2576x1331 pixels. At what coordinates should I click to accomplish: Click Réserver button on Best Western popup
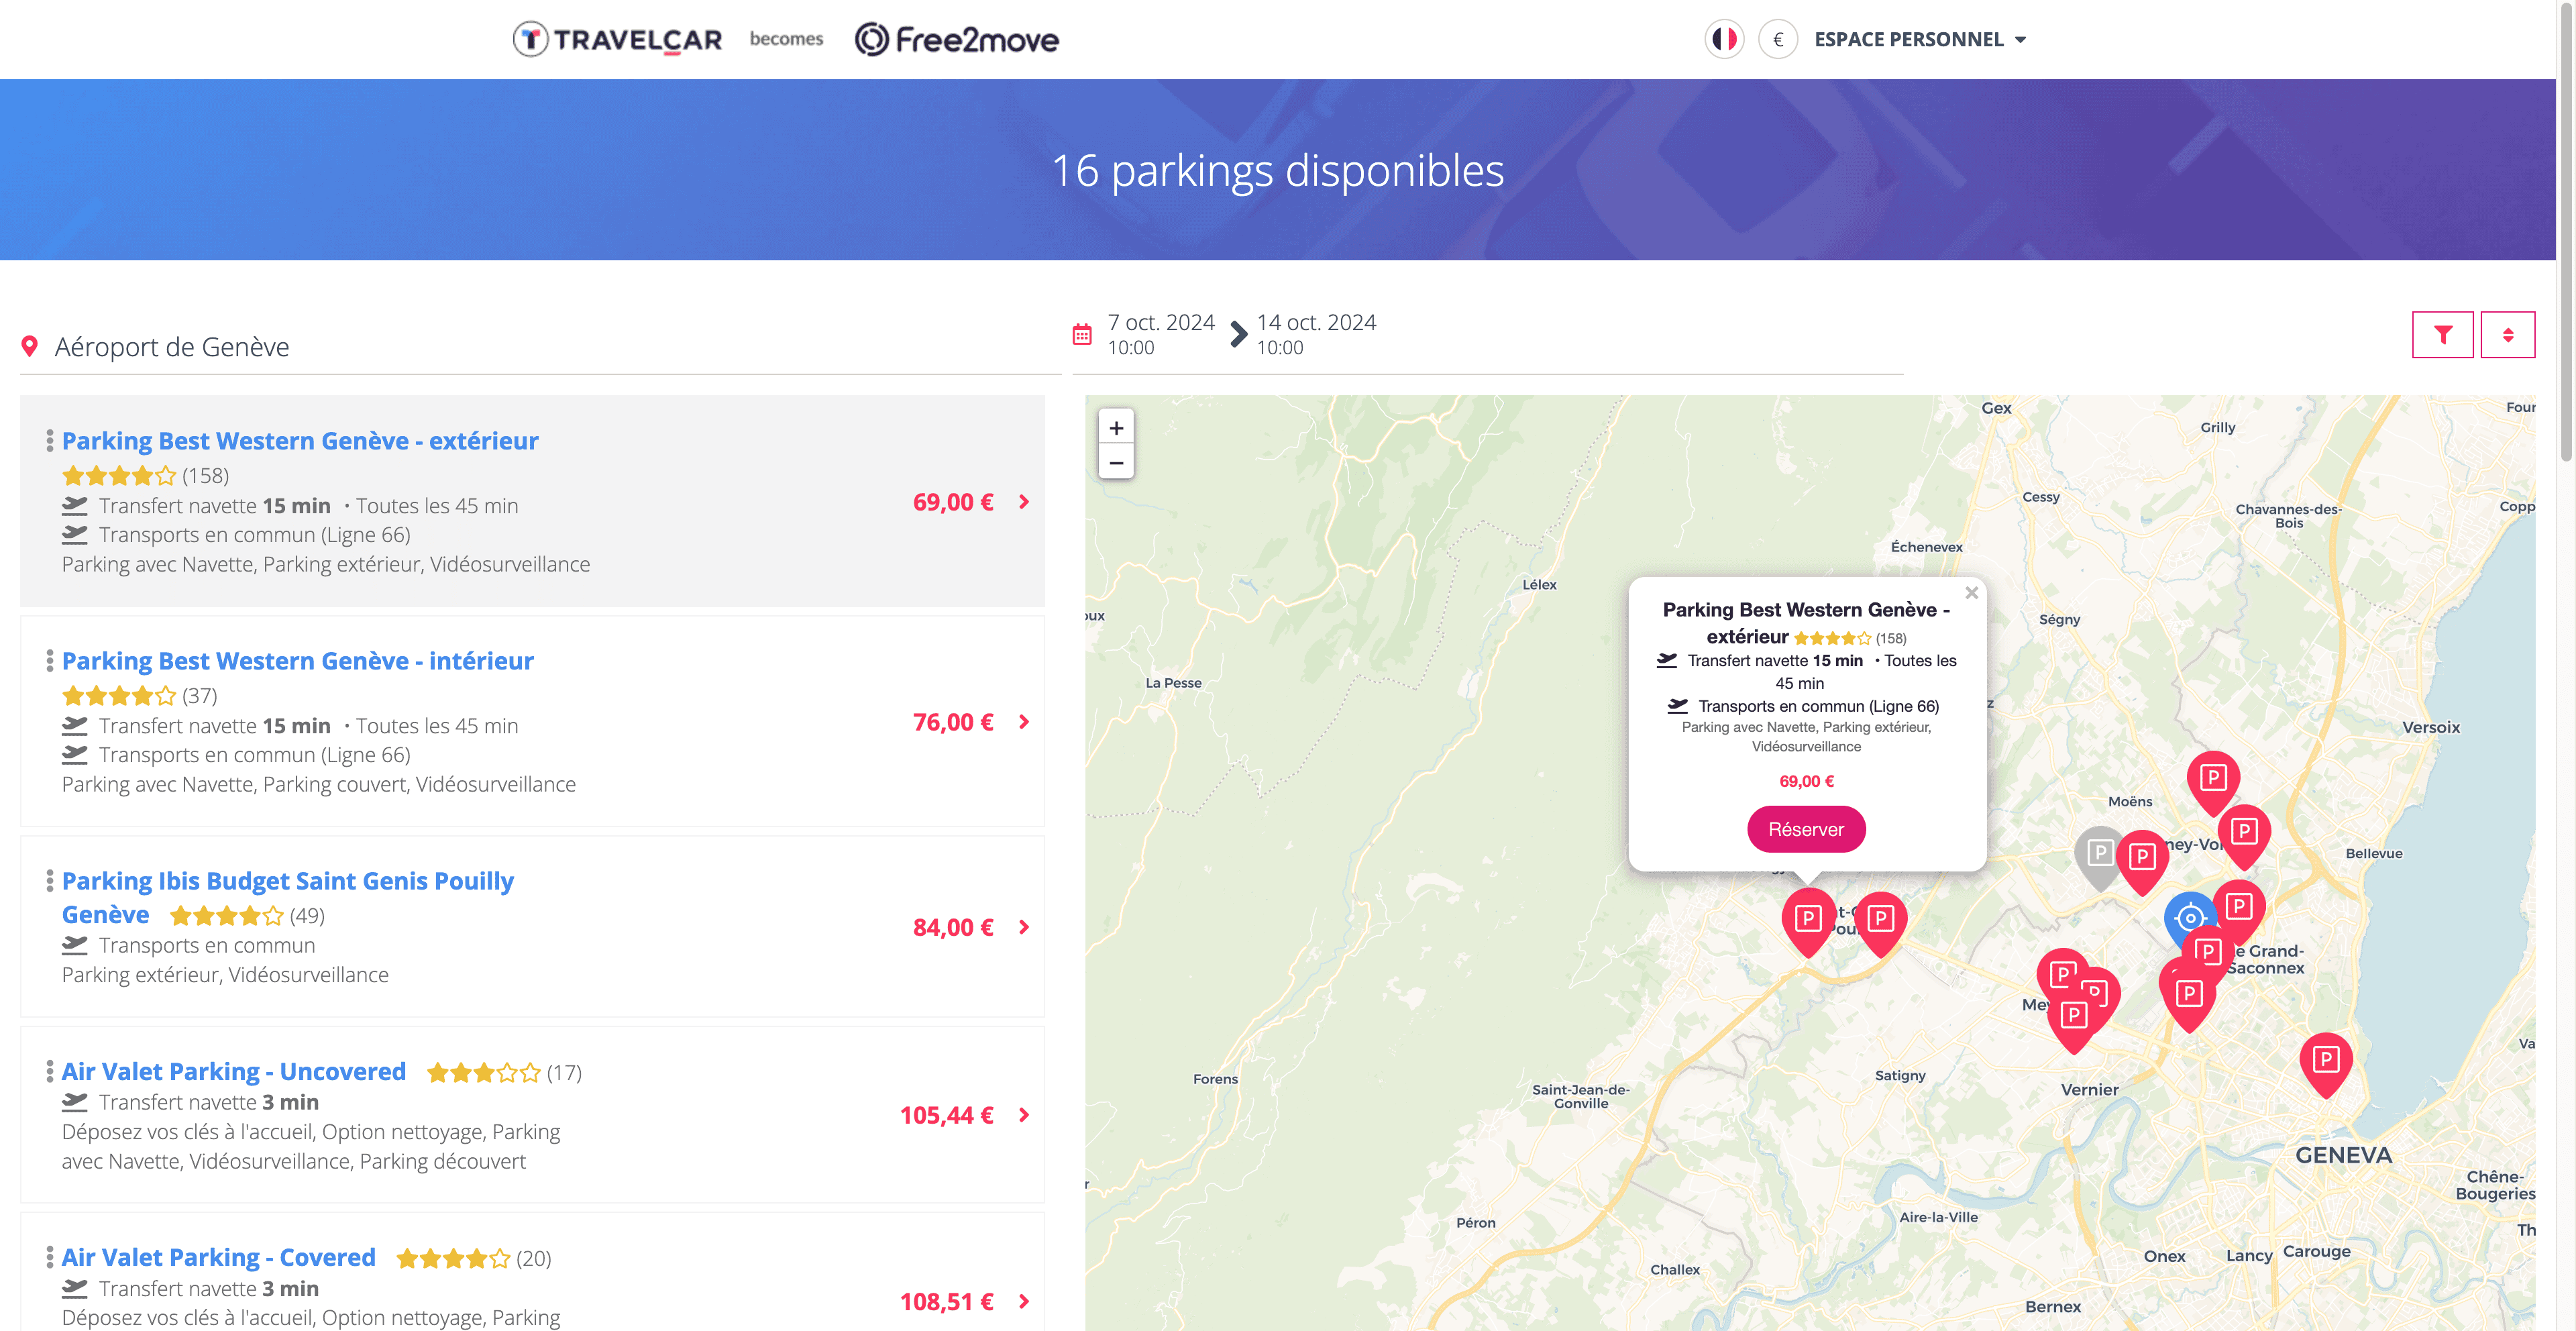click(1806, 830)
